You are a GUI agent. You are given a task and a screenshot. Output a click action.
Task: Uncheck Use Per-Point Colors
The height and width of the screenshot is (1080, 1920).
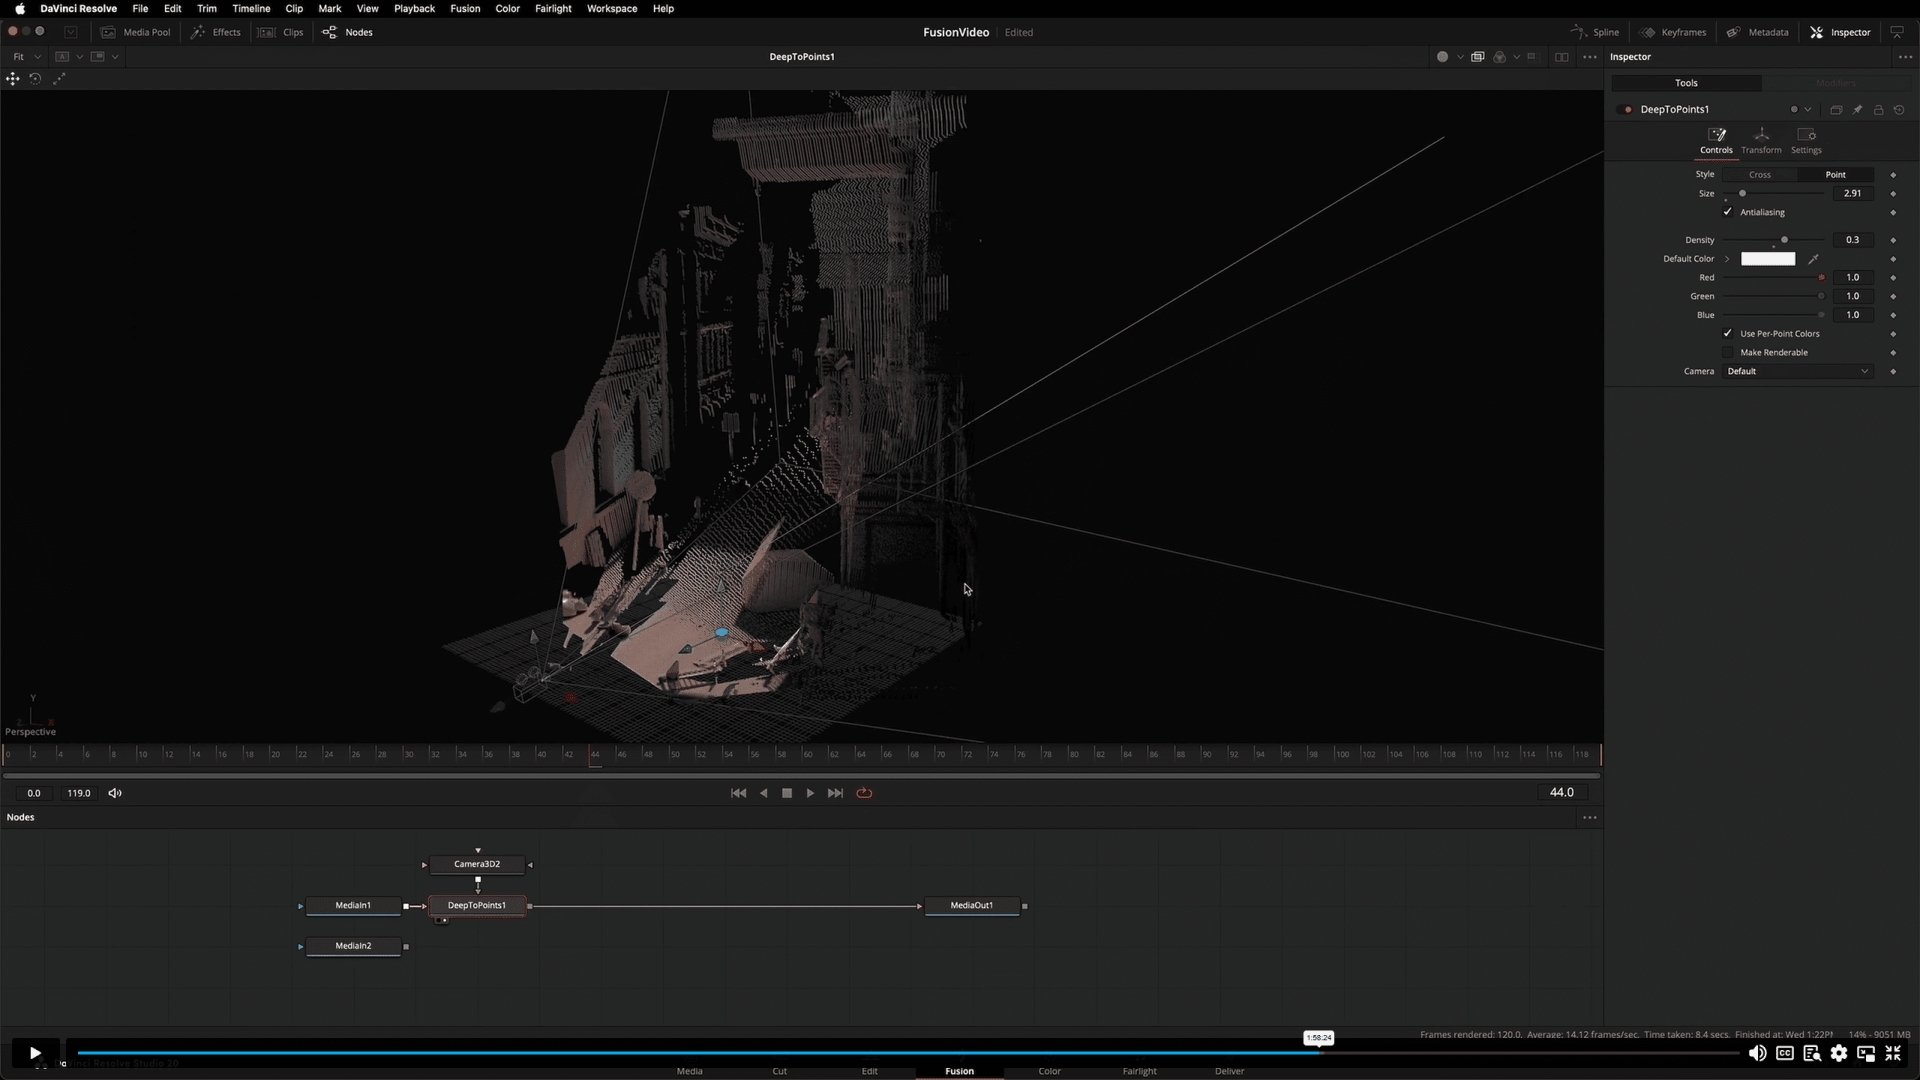[x=1727, y=333]
